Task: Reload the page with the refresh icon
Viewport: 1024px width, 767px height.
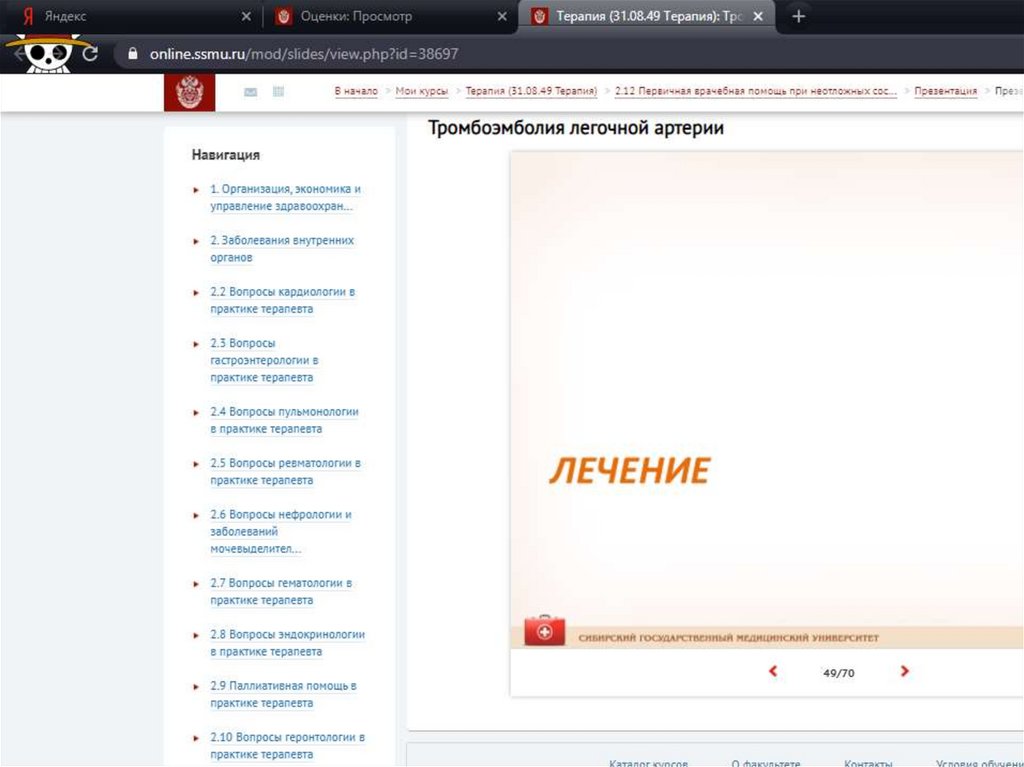Action: tap(90, 54)
